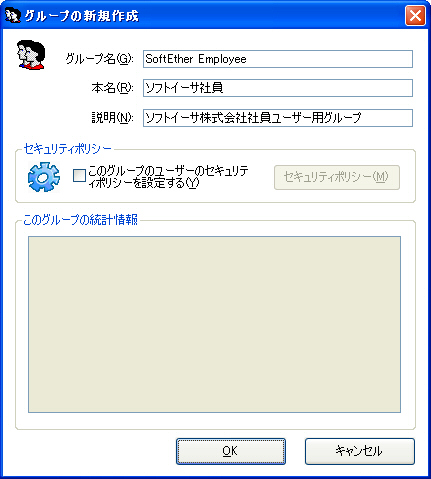Click the dialog title text グループの新規作成
The width and height of the screenshot is (431, 479).
coord(82,16)
